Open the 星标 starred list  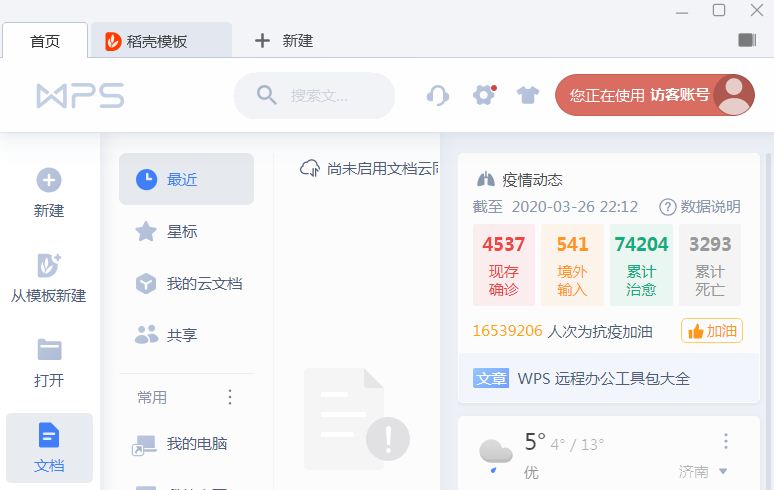click(187, 231)
